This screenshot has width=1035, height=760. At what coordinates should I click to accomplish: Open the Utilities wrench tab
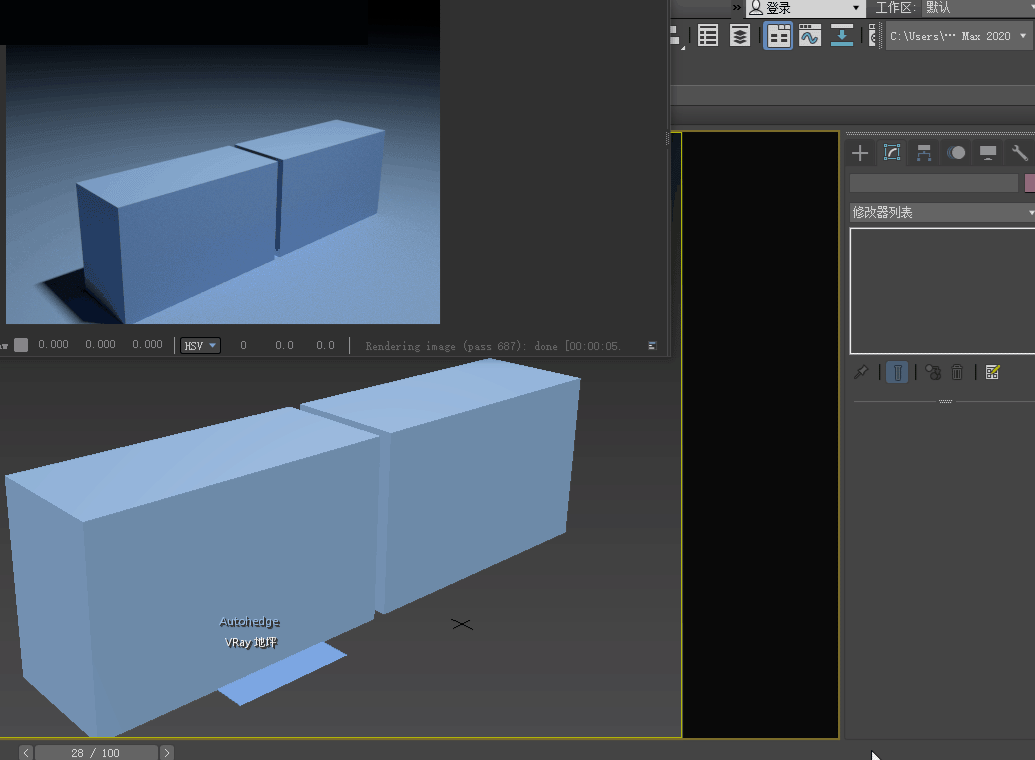[1019, 153]
